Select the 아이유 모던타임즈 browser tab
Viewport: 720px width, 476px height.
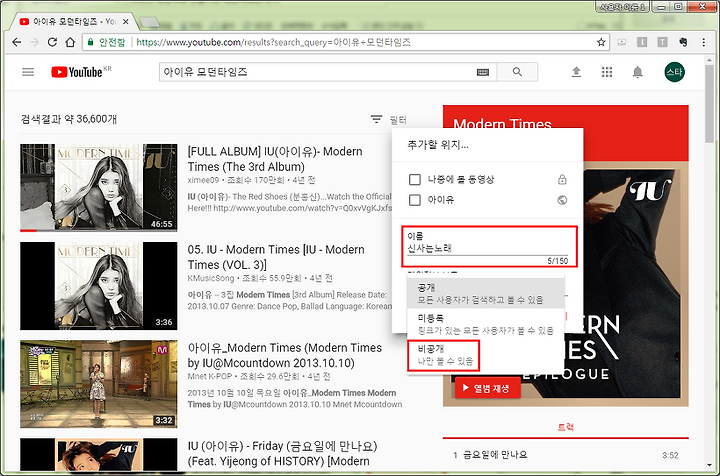pos(73,22)
